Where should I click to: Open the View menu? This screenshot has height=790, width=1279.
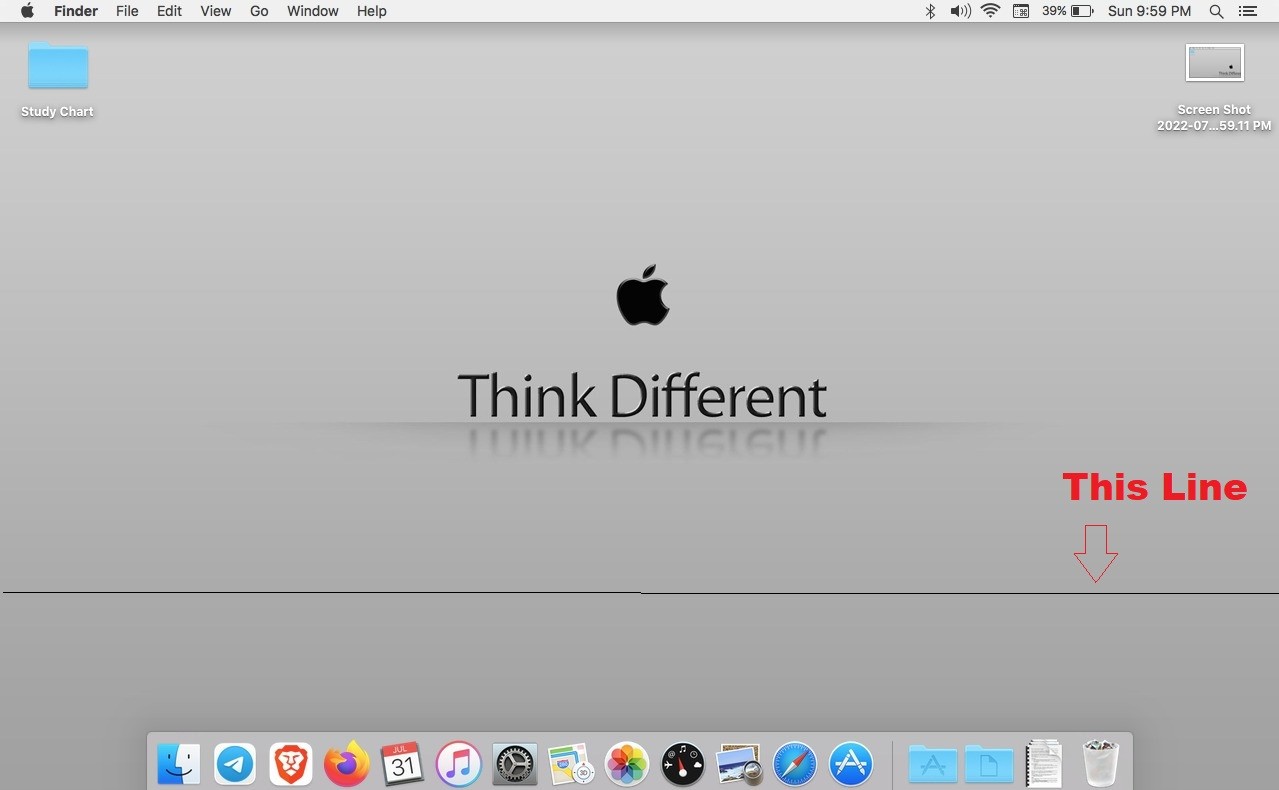216,11
